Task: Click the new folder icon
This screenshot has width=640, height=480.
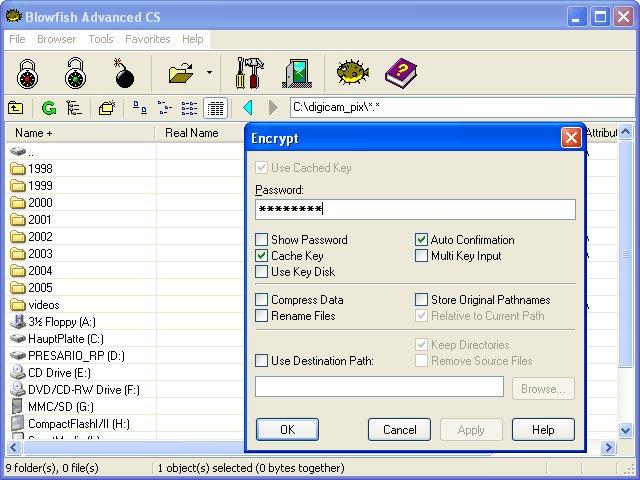Action: [107, 108]
